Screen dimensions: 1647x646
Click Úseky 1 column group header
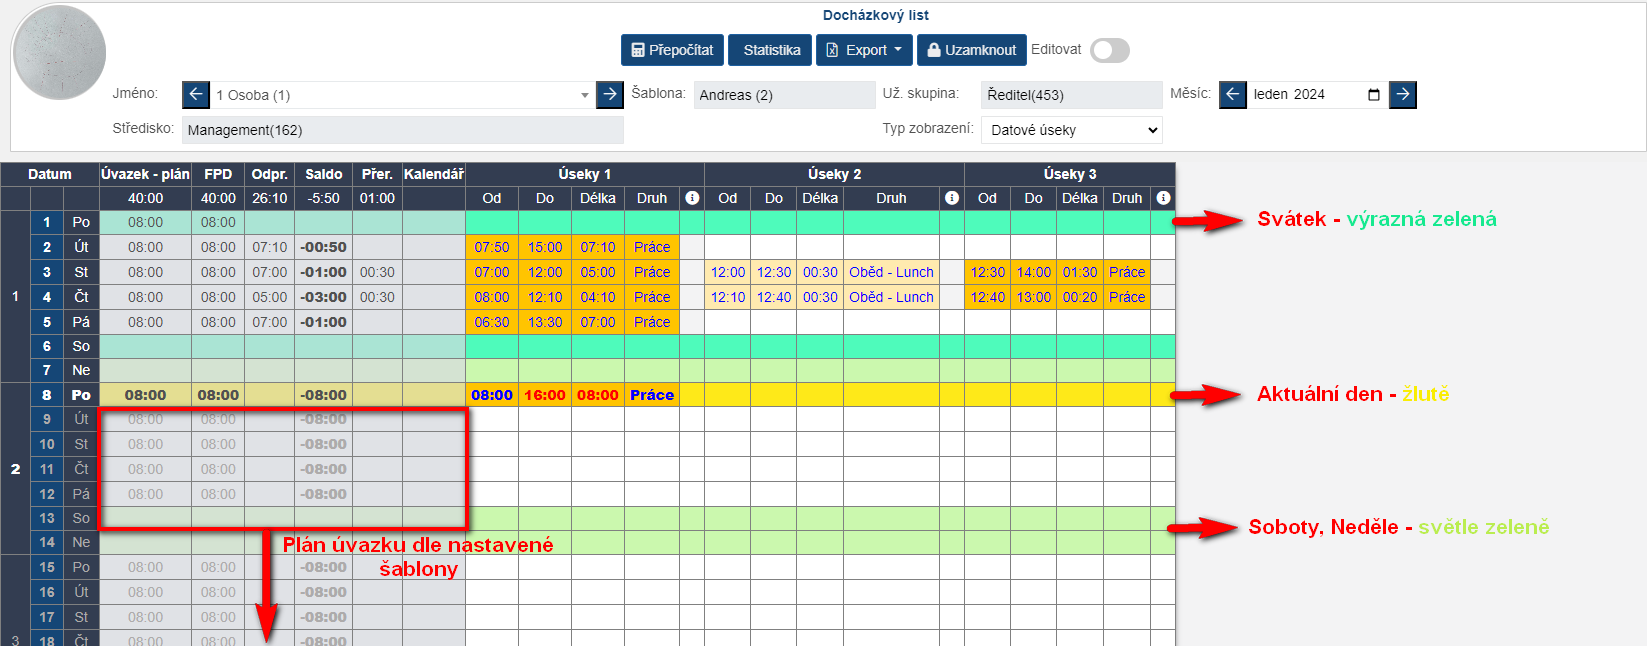(584, 174)
